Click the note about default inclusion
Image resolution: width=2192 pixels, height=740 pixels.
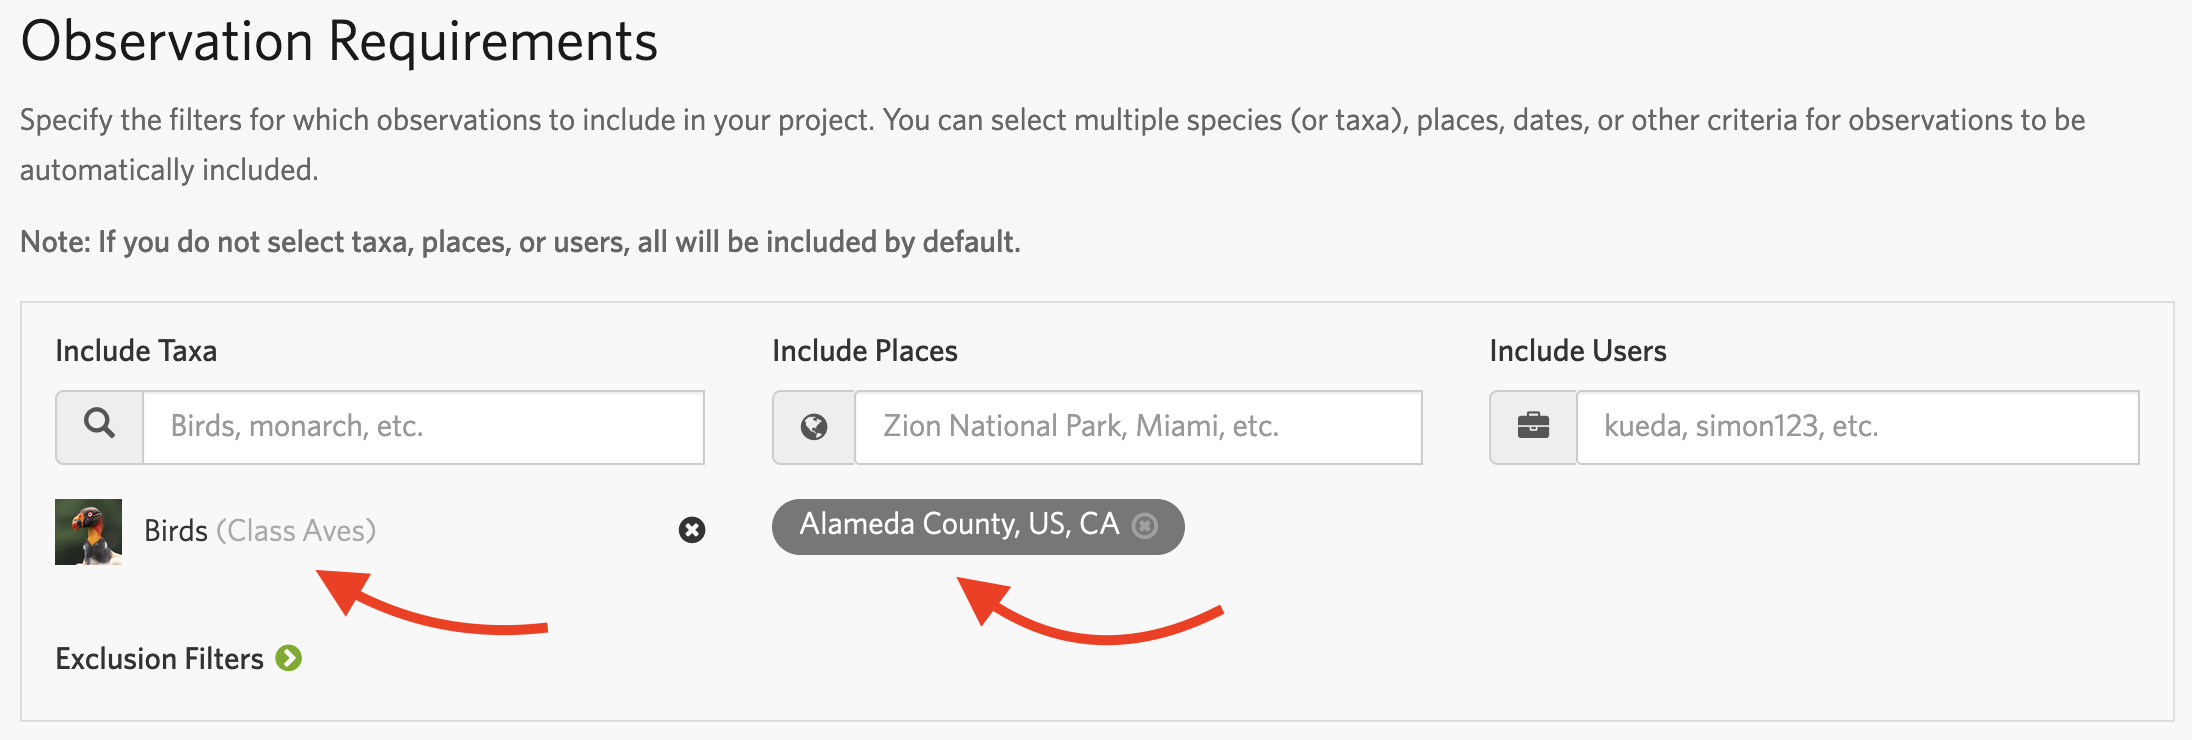pos(520,242)
